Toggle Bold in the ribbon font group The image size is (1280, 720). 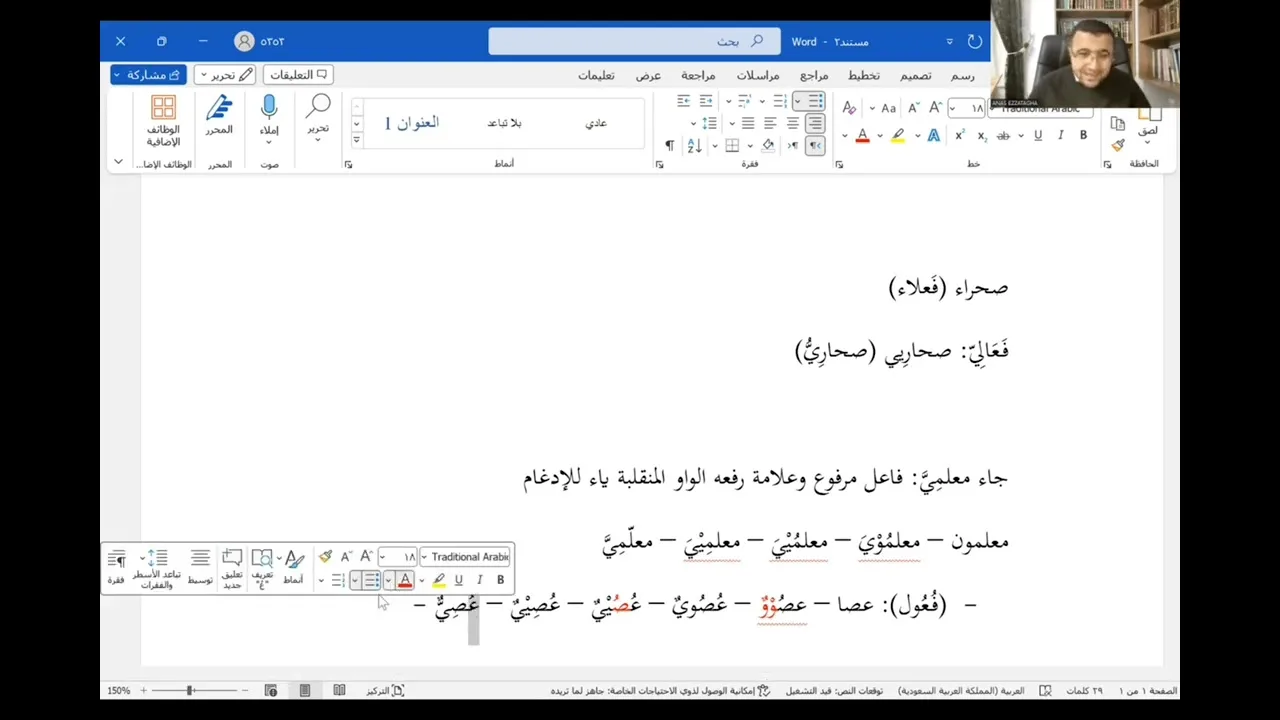pos(1083,135)
